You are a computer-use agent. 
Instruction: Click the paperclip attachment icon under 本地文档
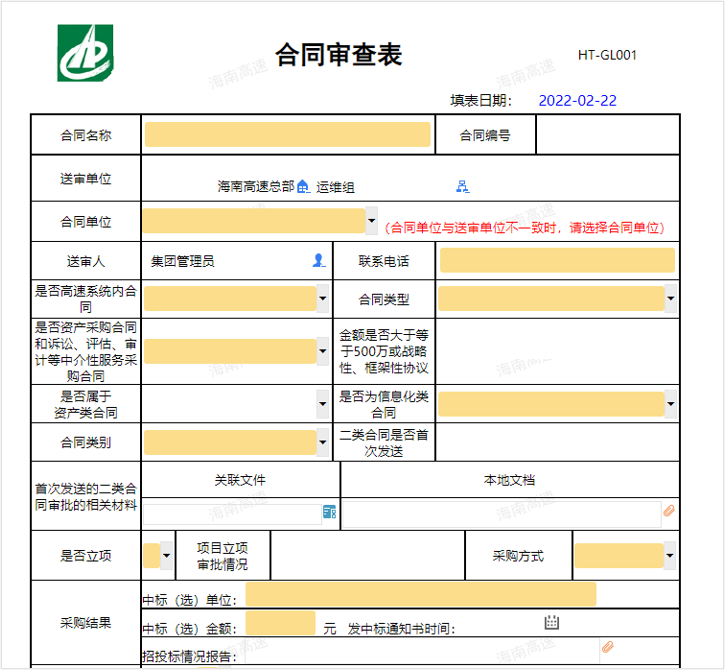[669, 512]
